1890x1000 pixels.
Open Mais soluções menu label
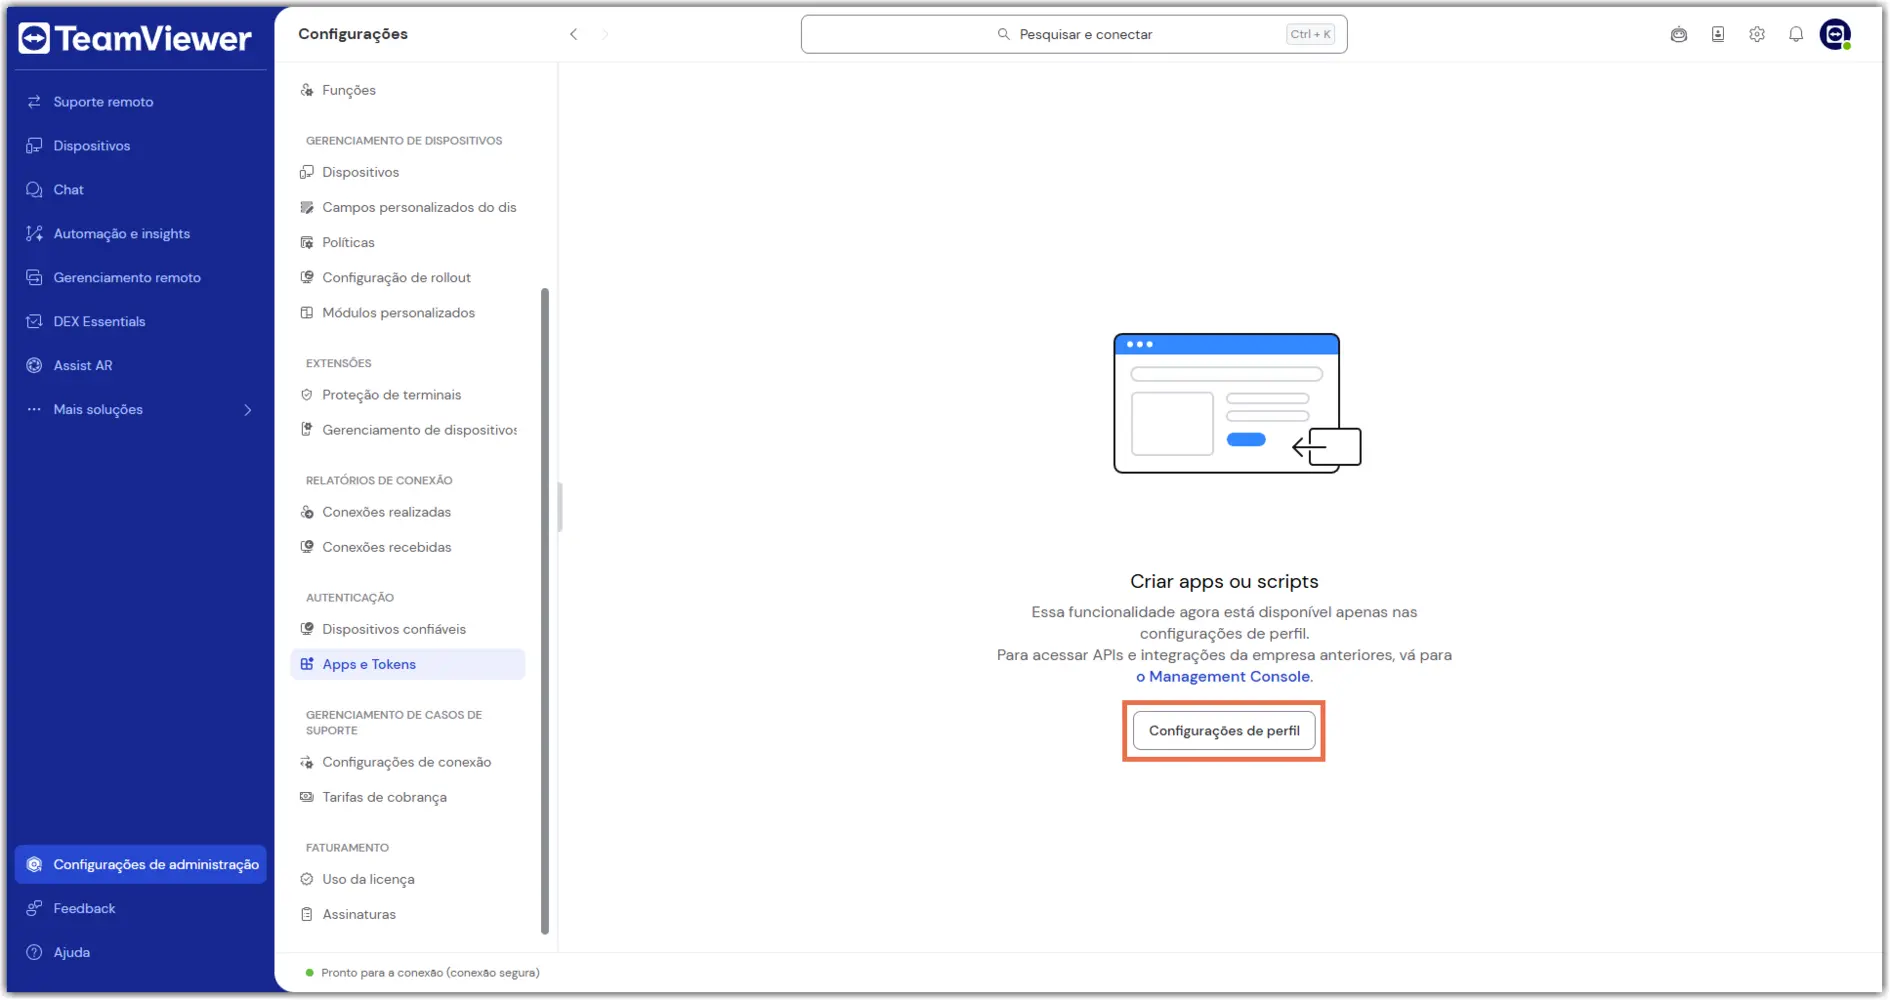point(98,410)
